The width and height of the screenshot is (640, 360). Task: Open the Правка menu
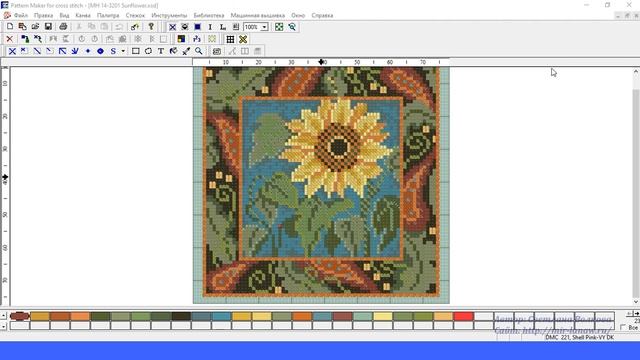point(43,16)
